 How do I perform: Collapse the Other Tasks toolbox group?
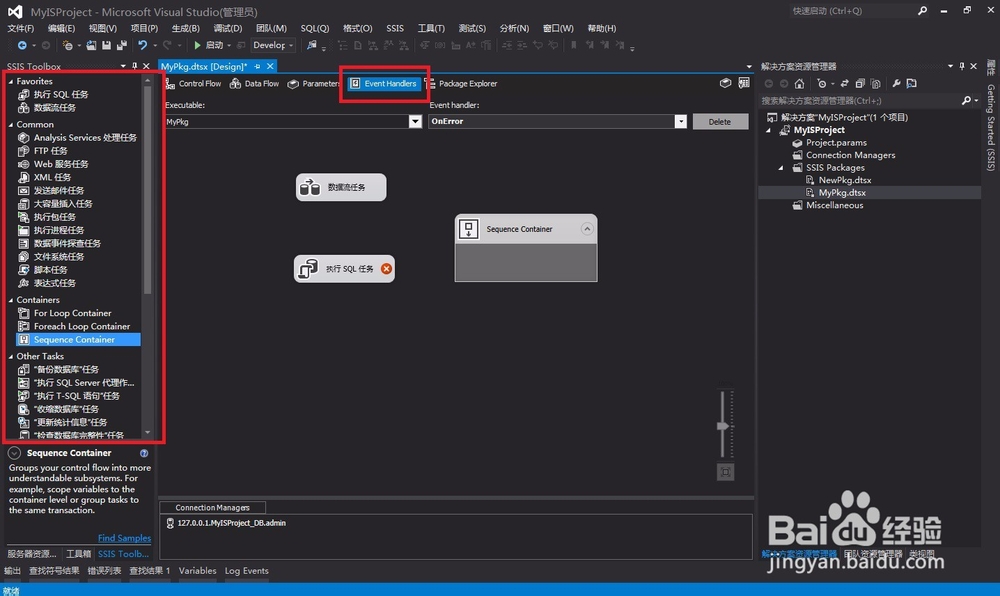[11, 357]
